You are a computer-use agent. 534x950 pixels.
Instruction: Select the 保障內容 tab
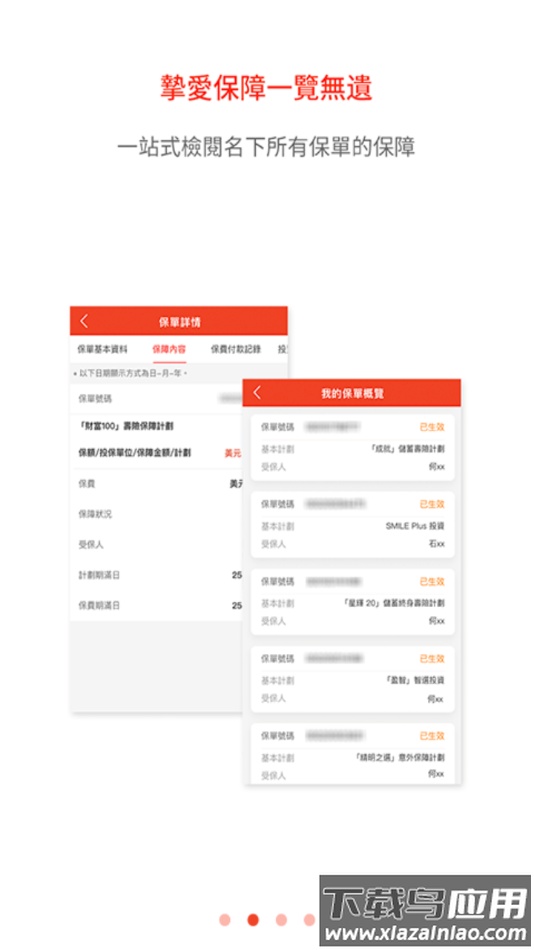coord(169,349)
